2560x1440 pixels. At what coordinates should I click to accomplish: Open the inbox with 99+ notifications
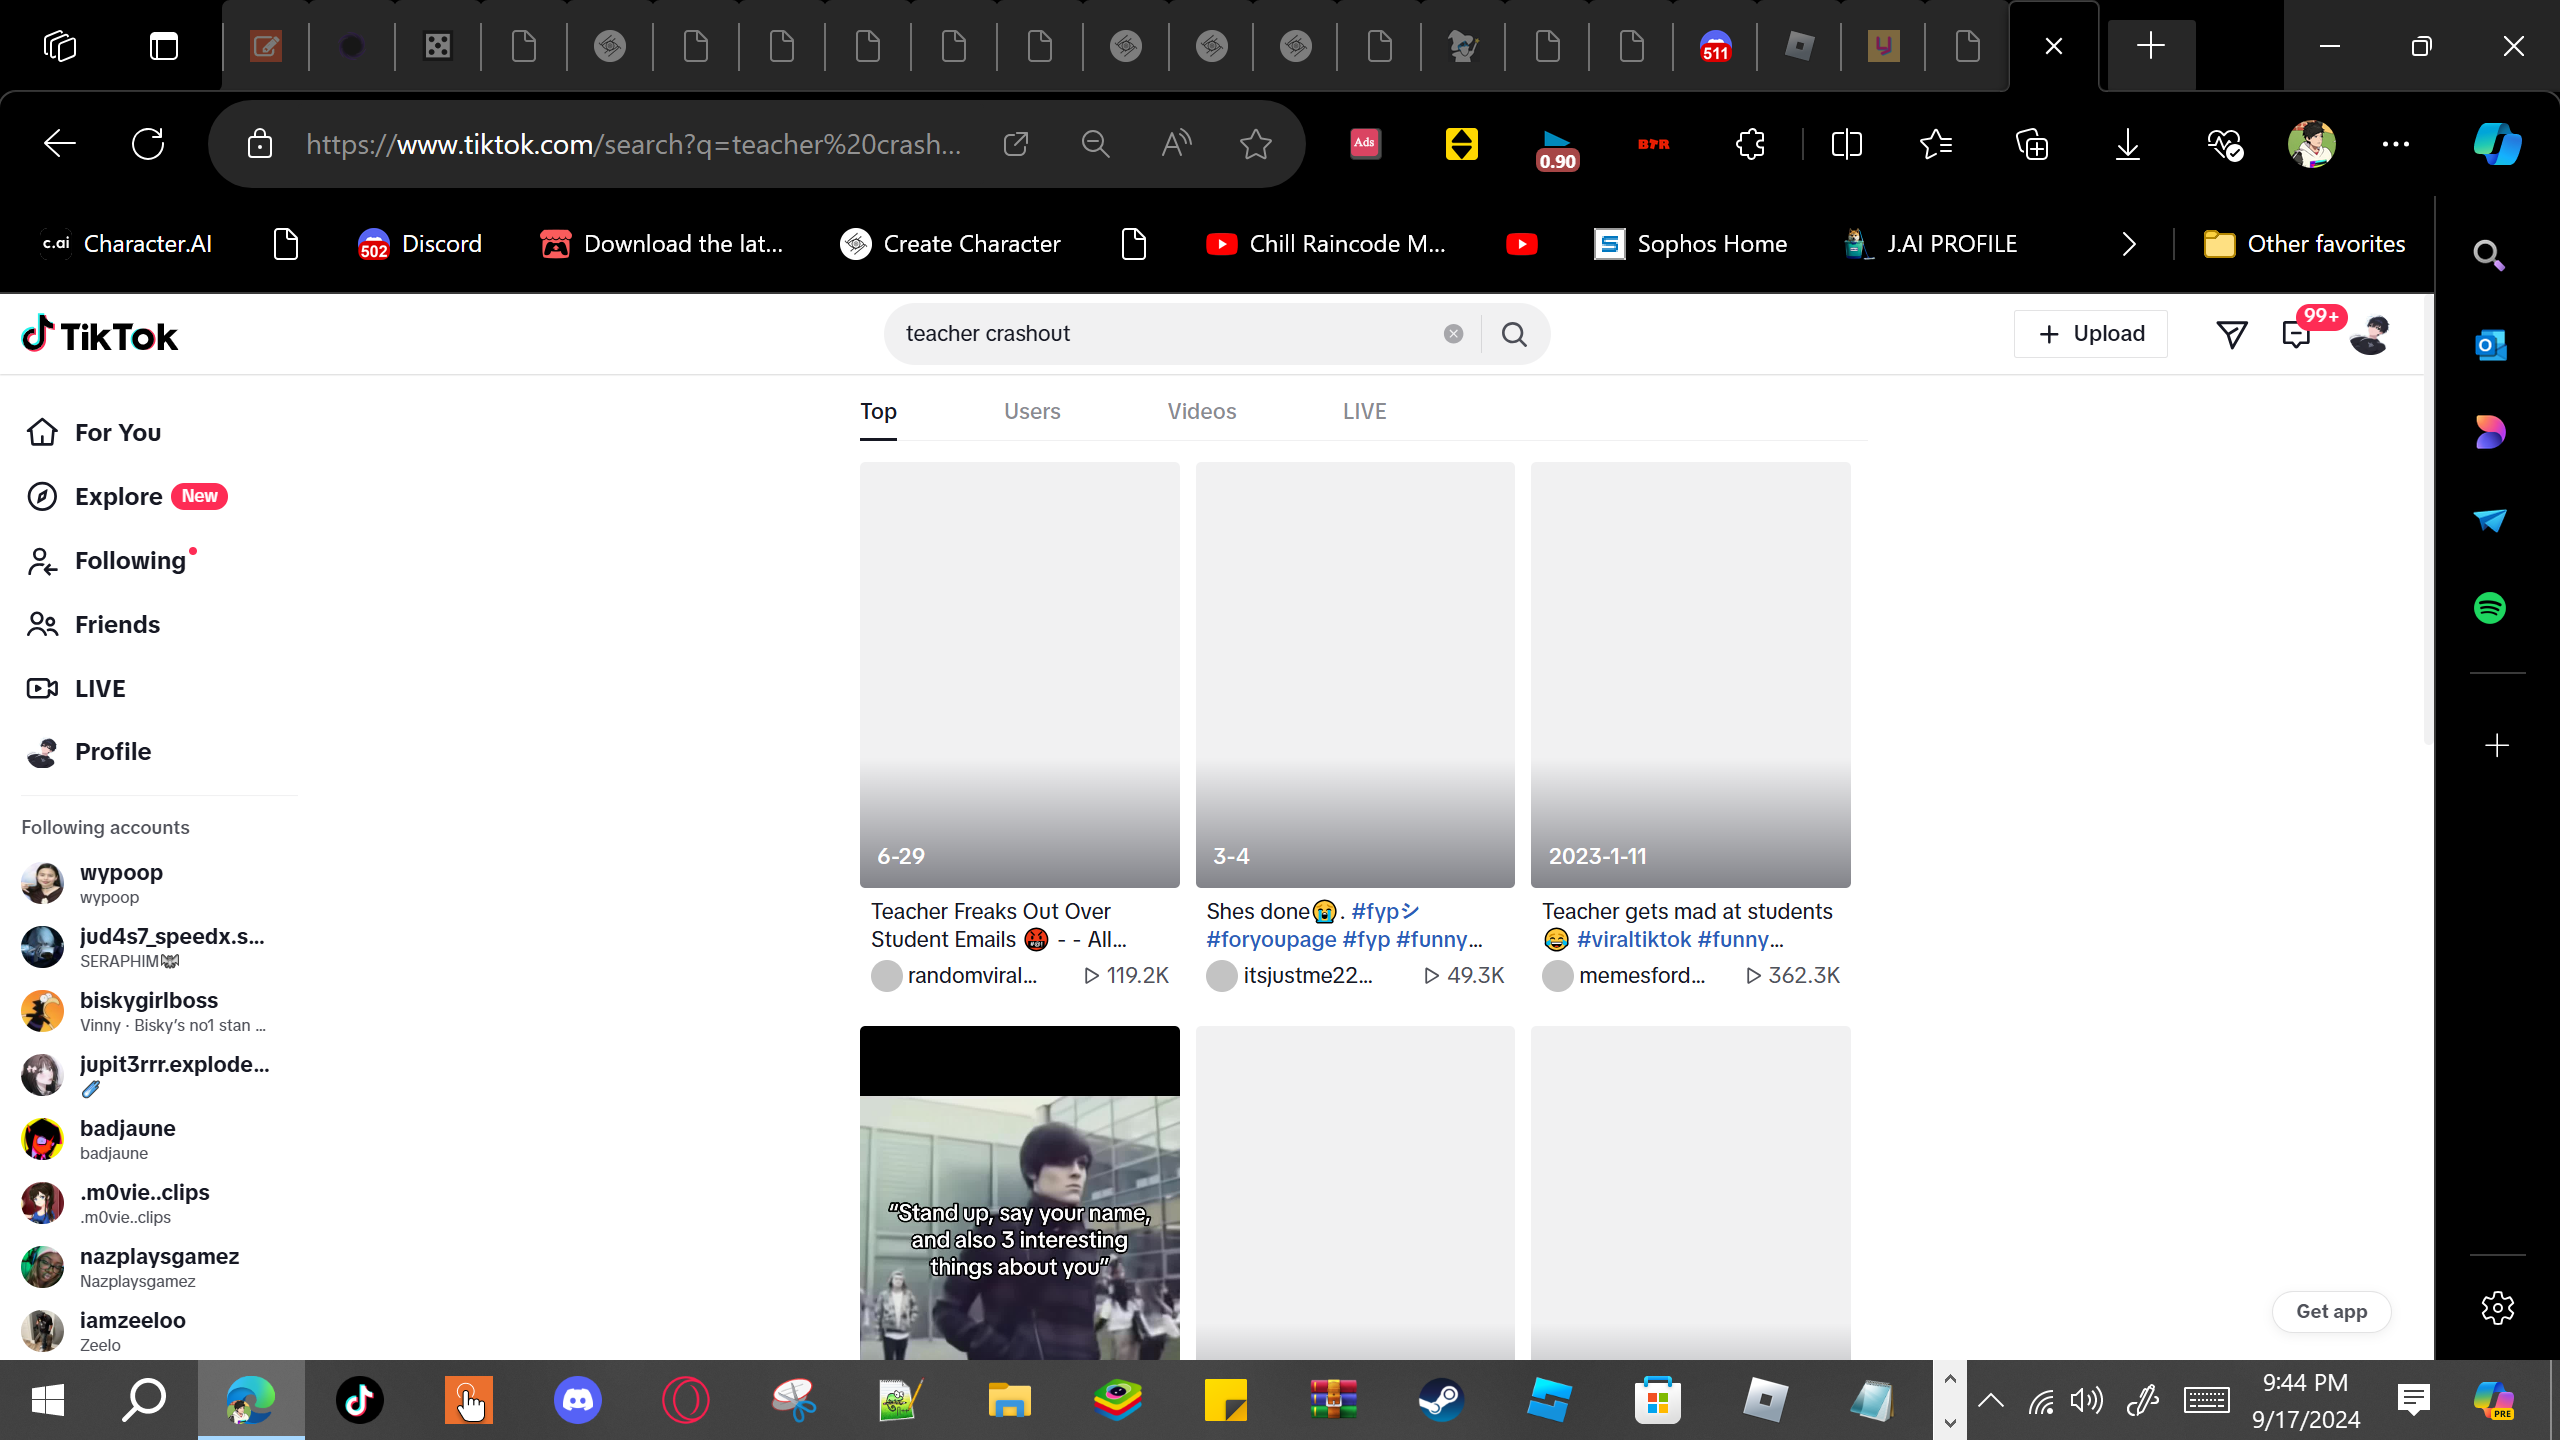2297,334
